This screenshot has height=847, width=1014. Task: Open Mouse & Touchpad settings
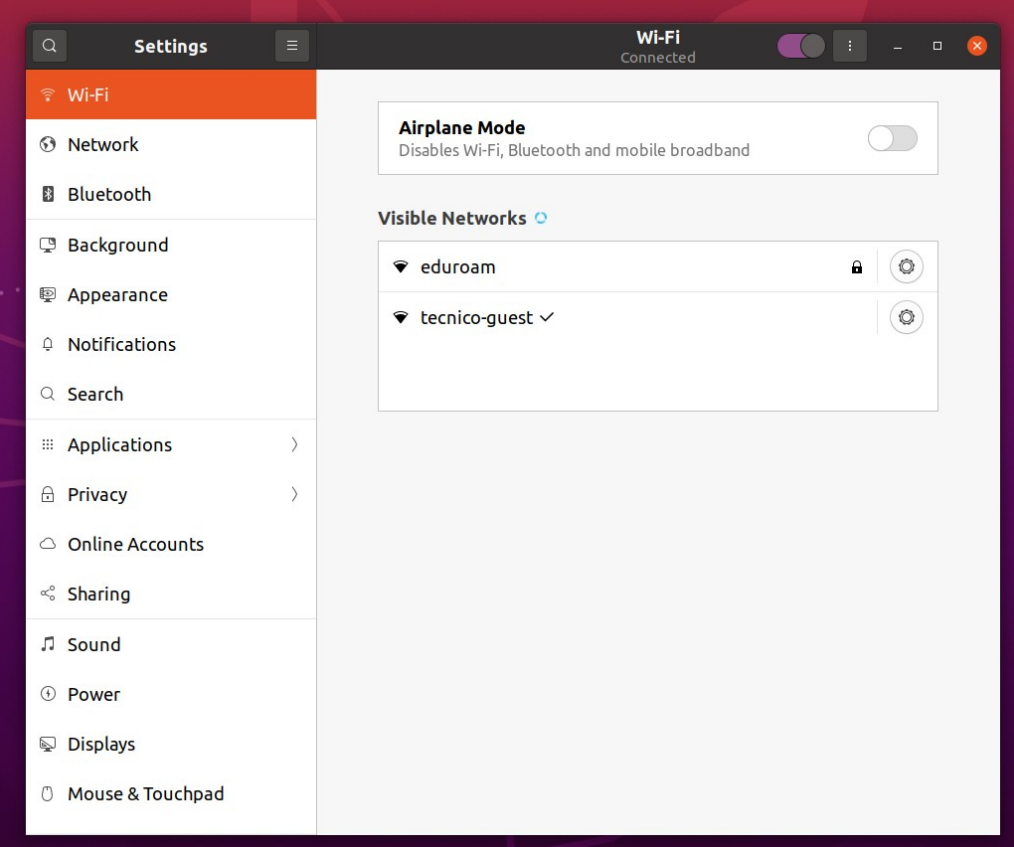tap(171, 793)
